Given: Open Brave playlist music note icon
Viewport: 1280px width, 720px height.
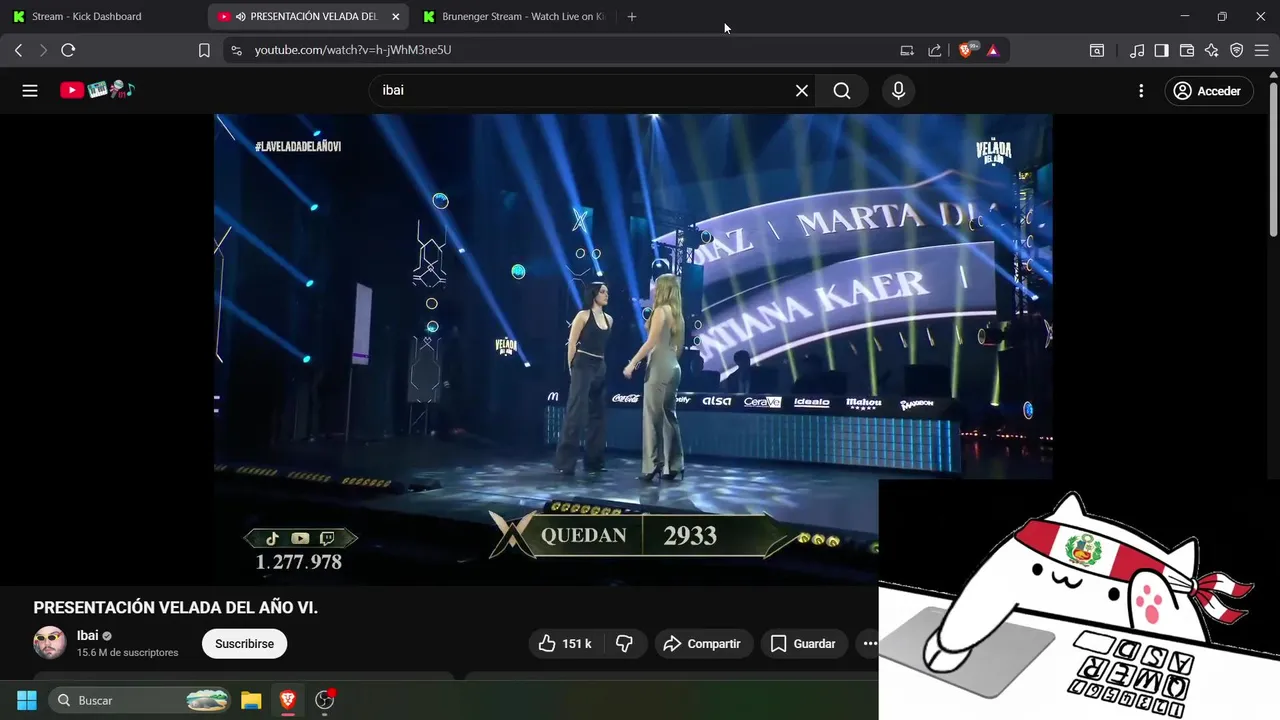Looking at the screenshot, I should 1137,50.
